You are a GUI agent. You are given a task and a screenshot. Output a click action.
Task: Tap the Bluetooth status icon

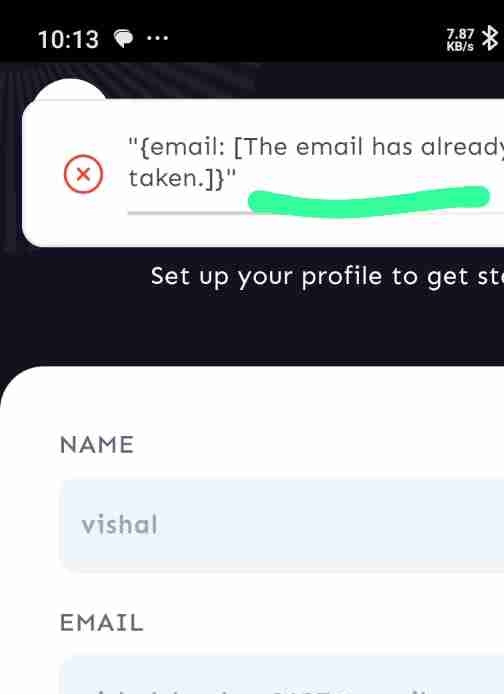coord(490,38)
